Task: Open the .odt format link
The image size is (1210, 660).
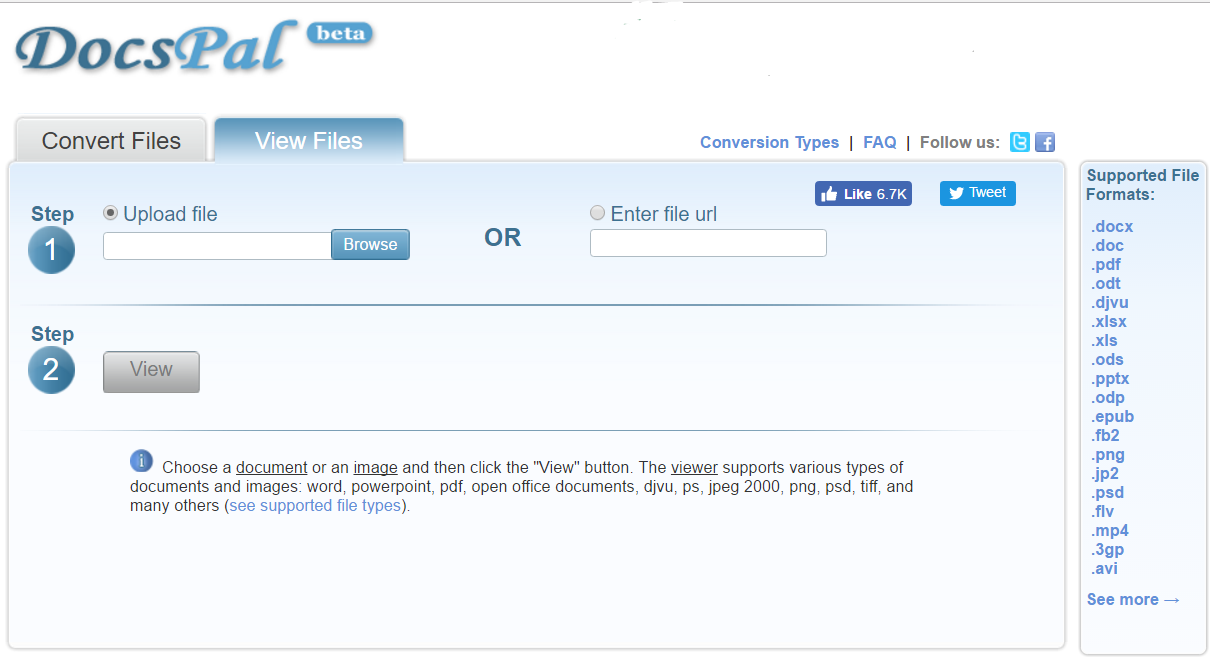Action: [1106, 284]
